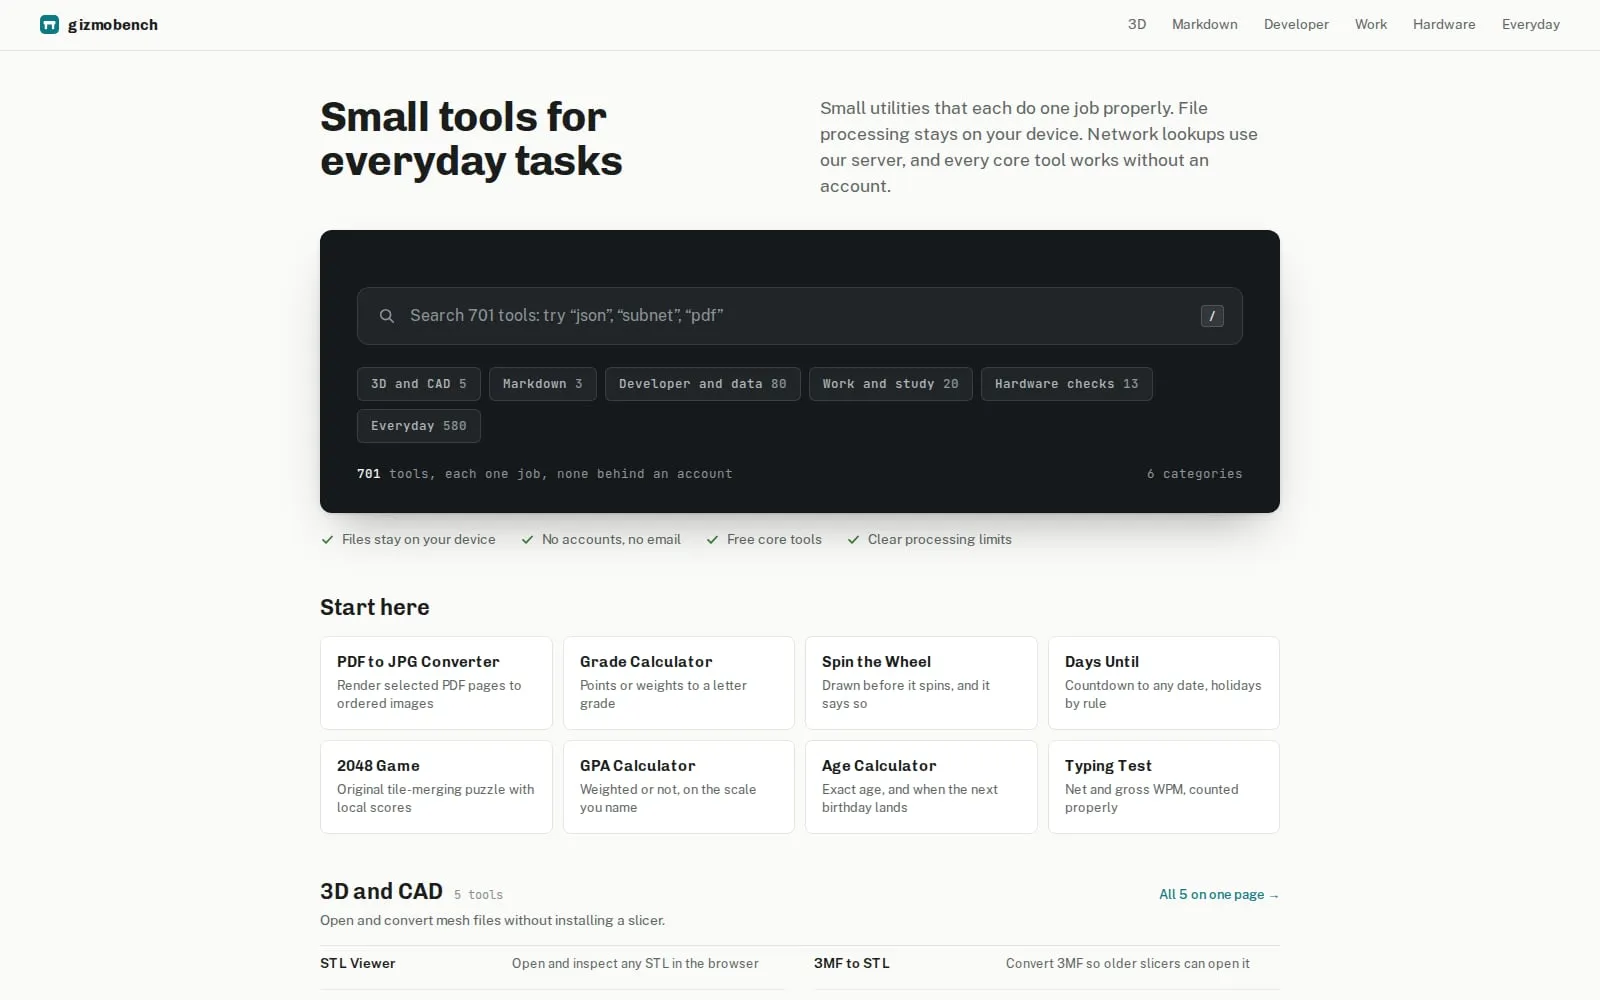1600x1000 pixels.
Task: Click the 6 categories label
Action: [x=1194, y=474]
